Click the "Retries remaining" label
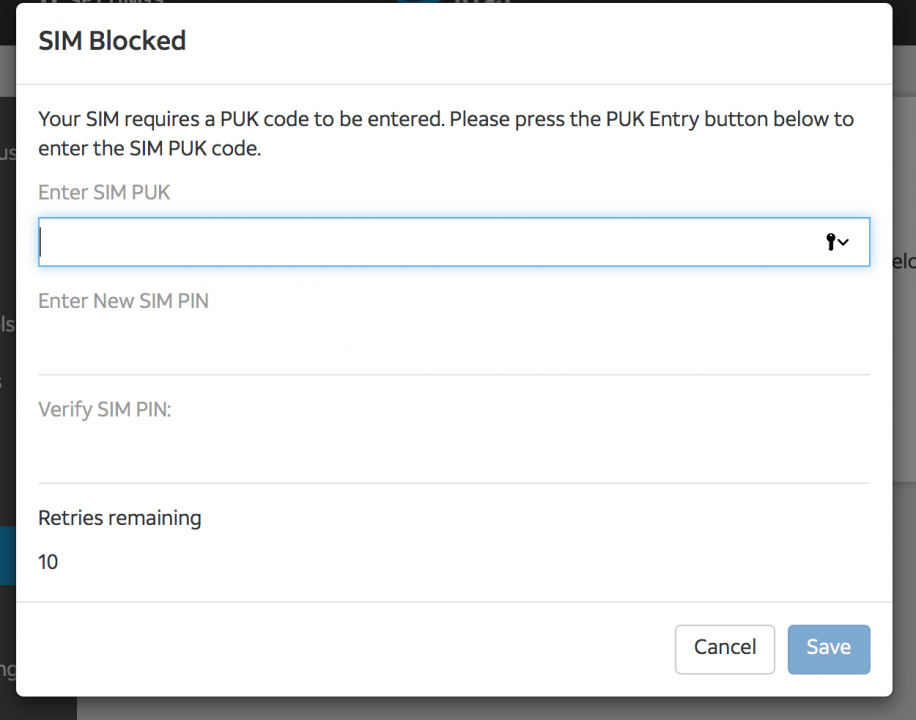 [119, 518]
